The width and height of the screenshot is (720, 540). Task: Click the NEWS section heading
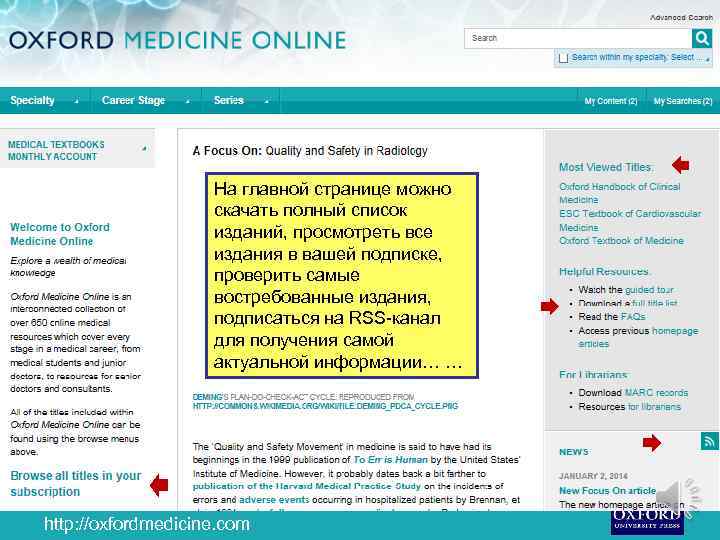574,452
